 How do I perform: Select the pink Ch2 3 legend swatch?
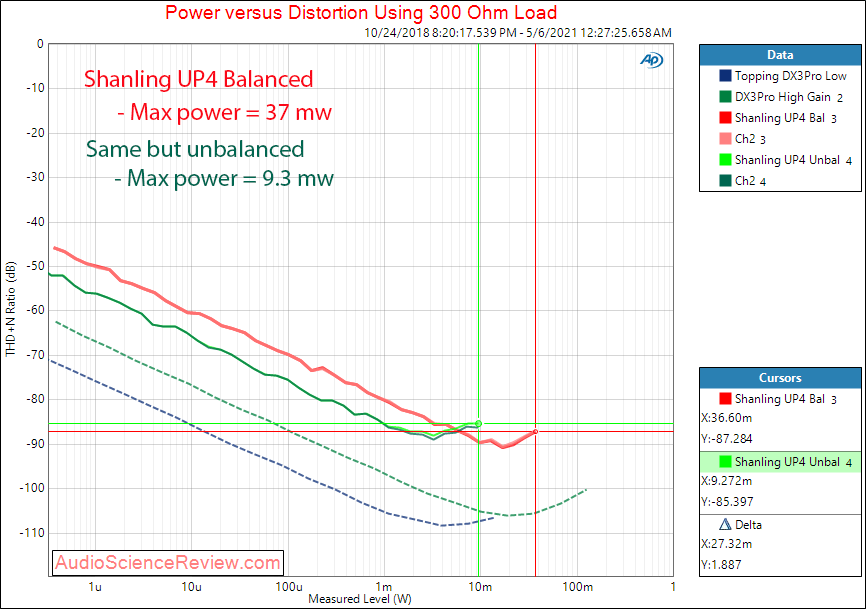coord(725,139)
